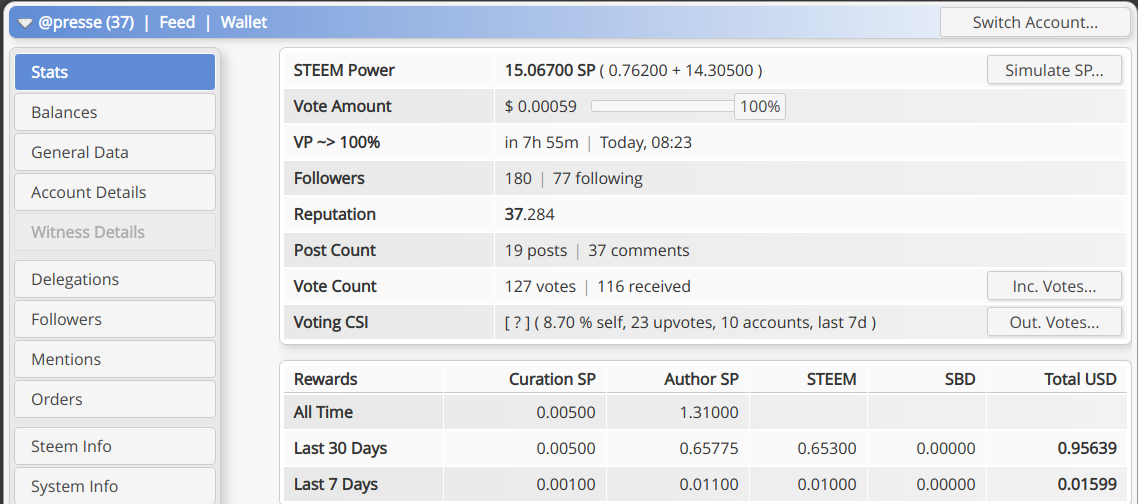
Task: Open the System Info tab
Action: click(115, 485)
